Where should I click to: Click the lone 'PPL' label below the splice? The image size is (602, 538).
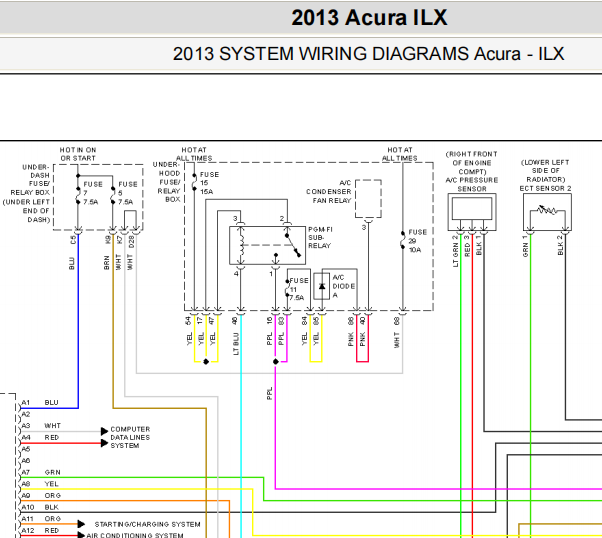click(270, 394)
